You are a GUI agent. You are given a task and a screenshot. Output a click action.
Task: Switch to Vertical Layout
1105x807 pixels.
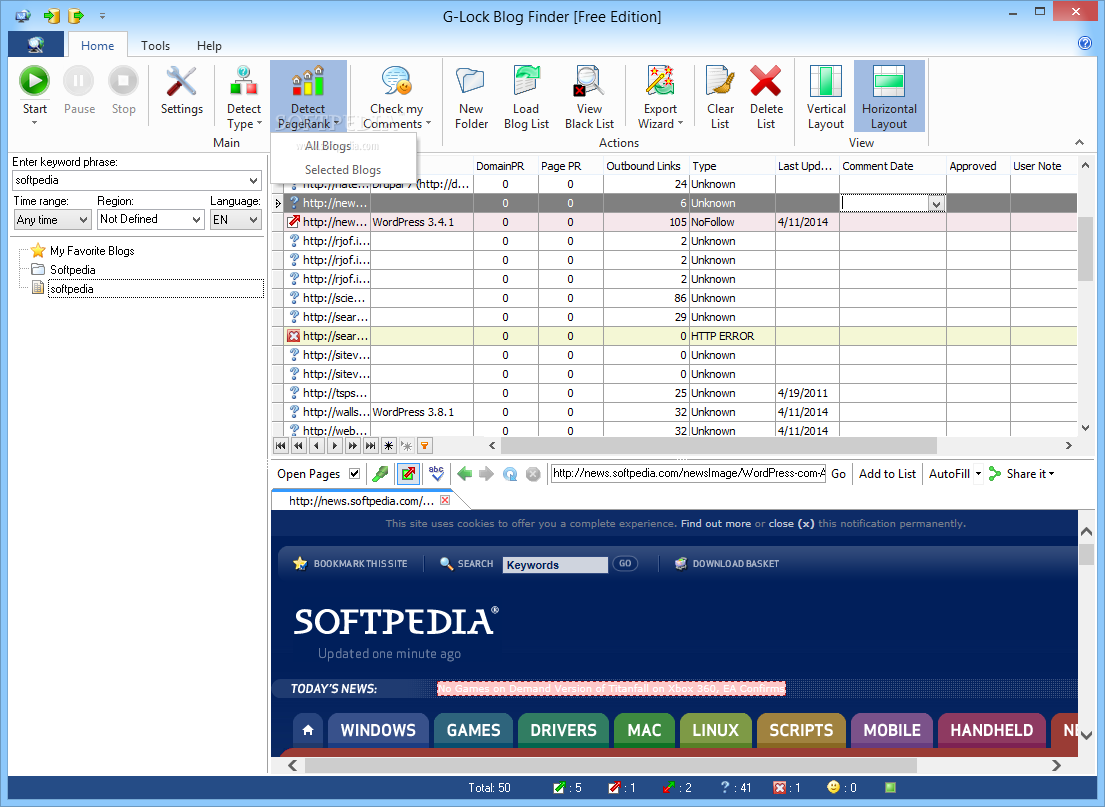(826, 98)
